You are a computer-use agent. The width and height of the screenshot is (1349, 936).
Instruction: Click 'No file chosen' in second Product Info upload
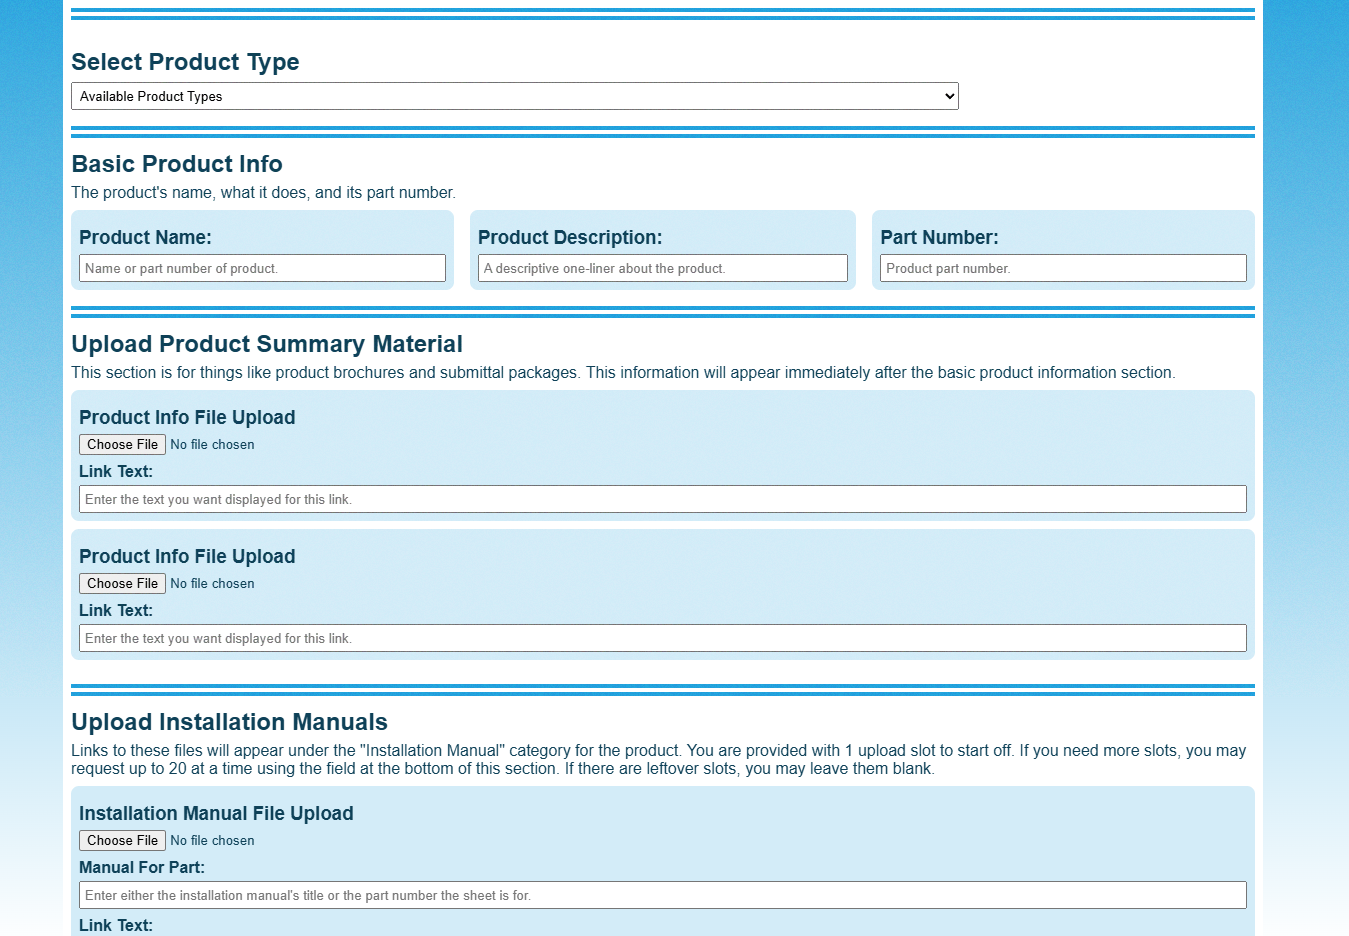click(x=212, y=584)
